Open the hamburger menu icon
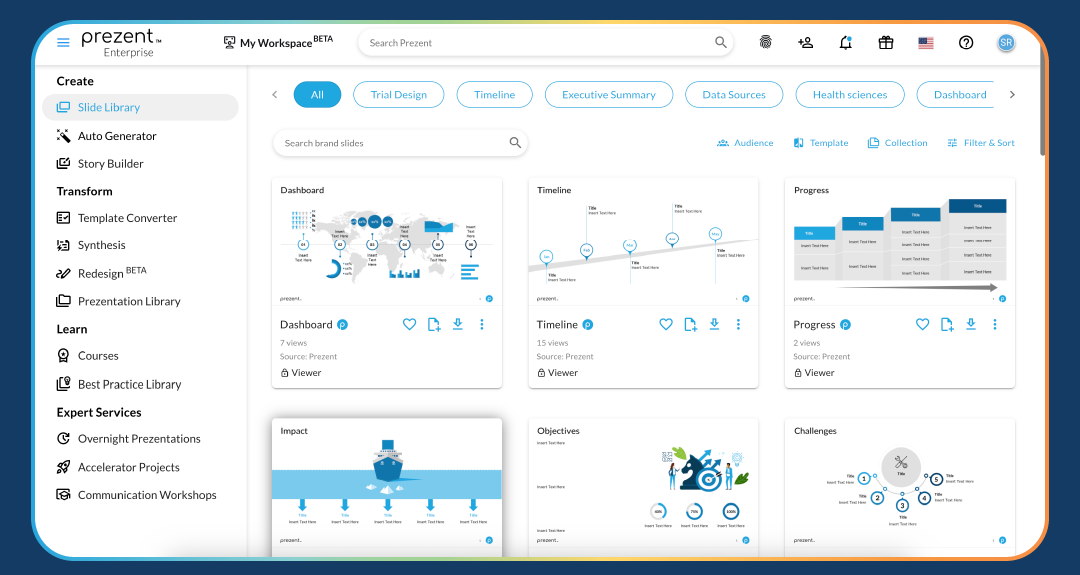 tap(63, 43)
